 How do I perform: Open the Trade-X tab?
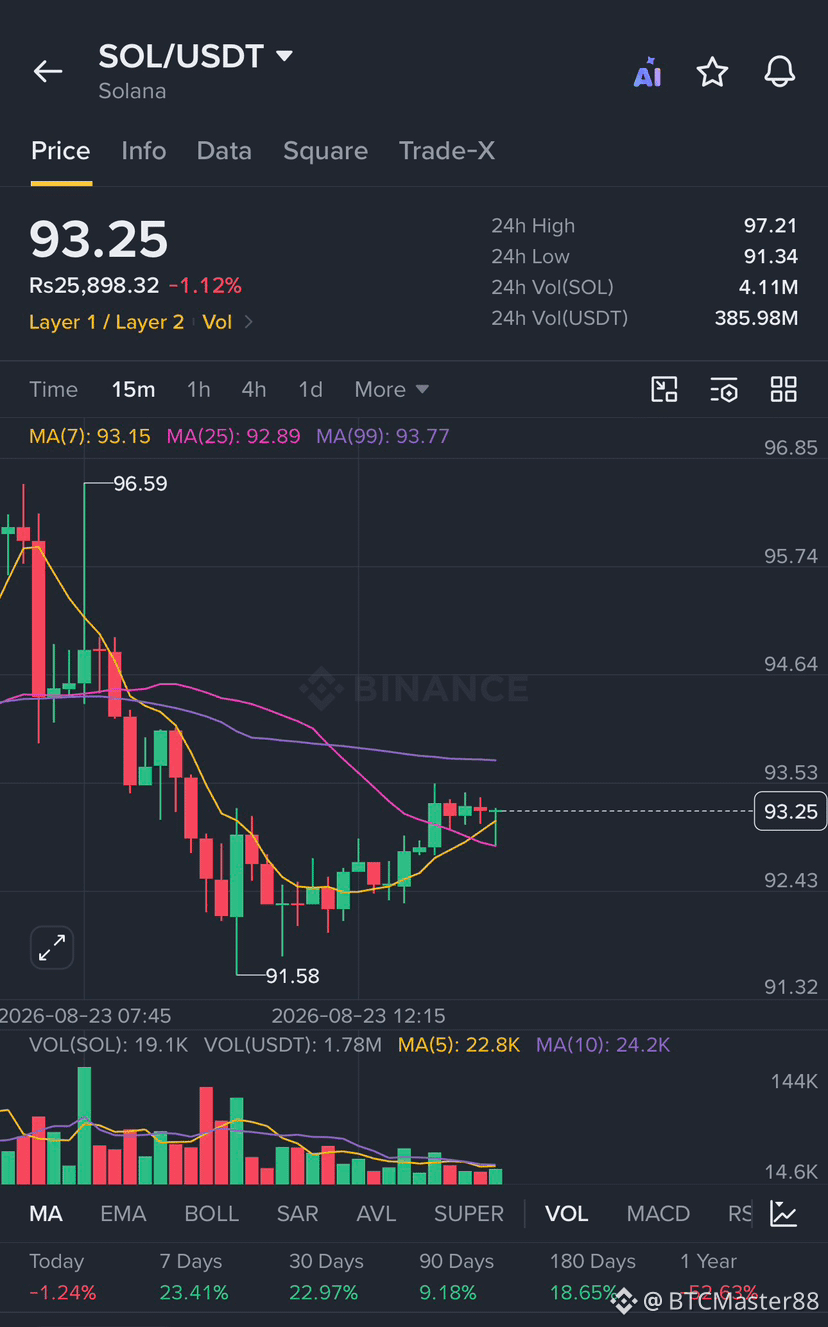tap(447, 151)
